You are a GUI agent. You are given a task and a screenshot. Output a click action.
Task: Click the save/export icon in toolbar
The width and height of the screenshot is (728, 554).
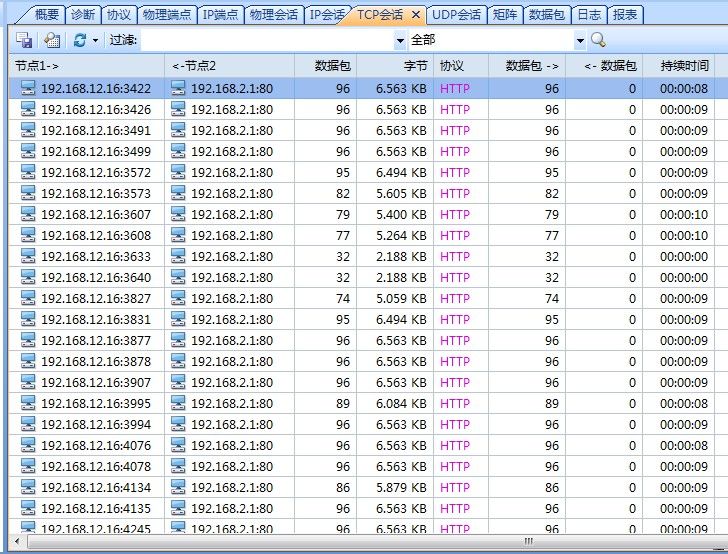pos(24,40)
